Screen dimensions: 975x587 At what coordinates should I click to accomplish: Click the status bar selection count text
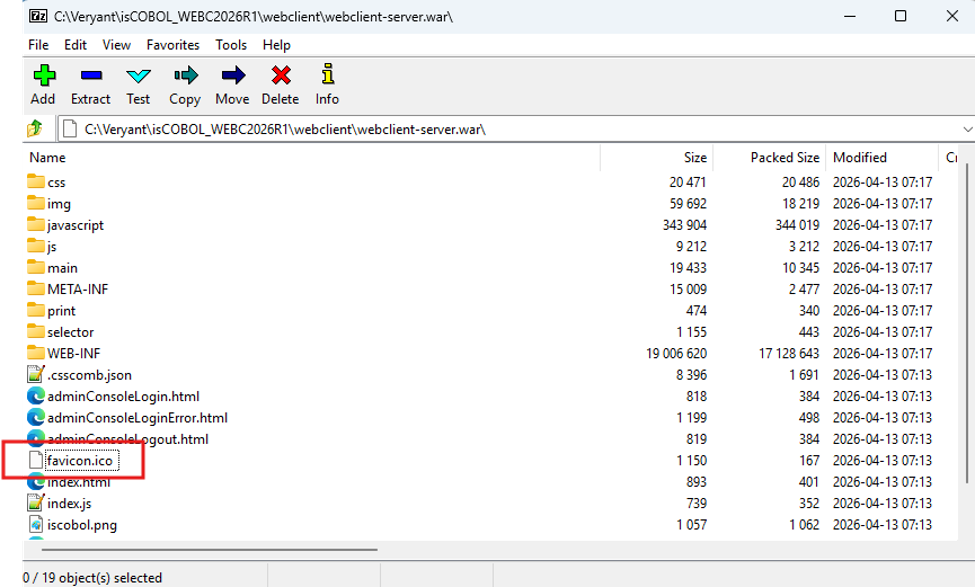tap(93, 578)
